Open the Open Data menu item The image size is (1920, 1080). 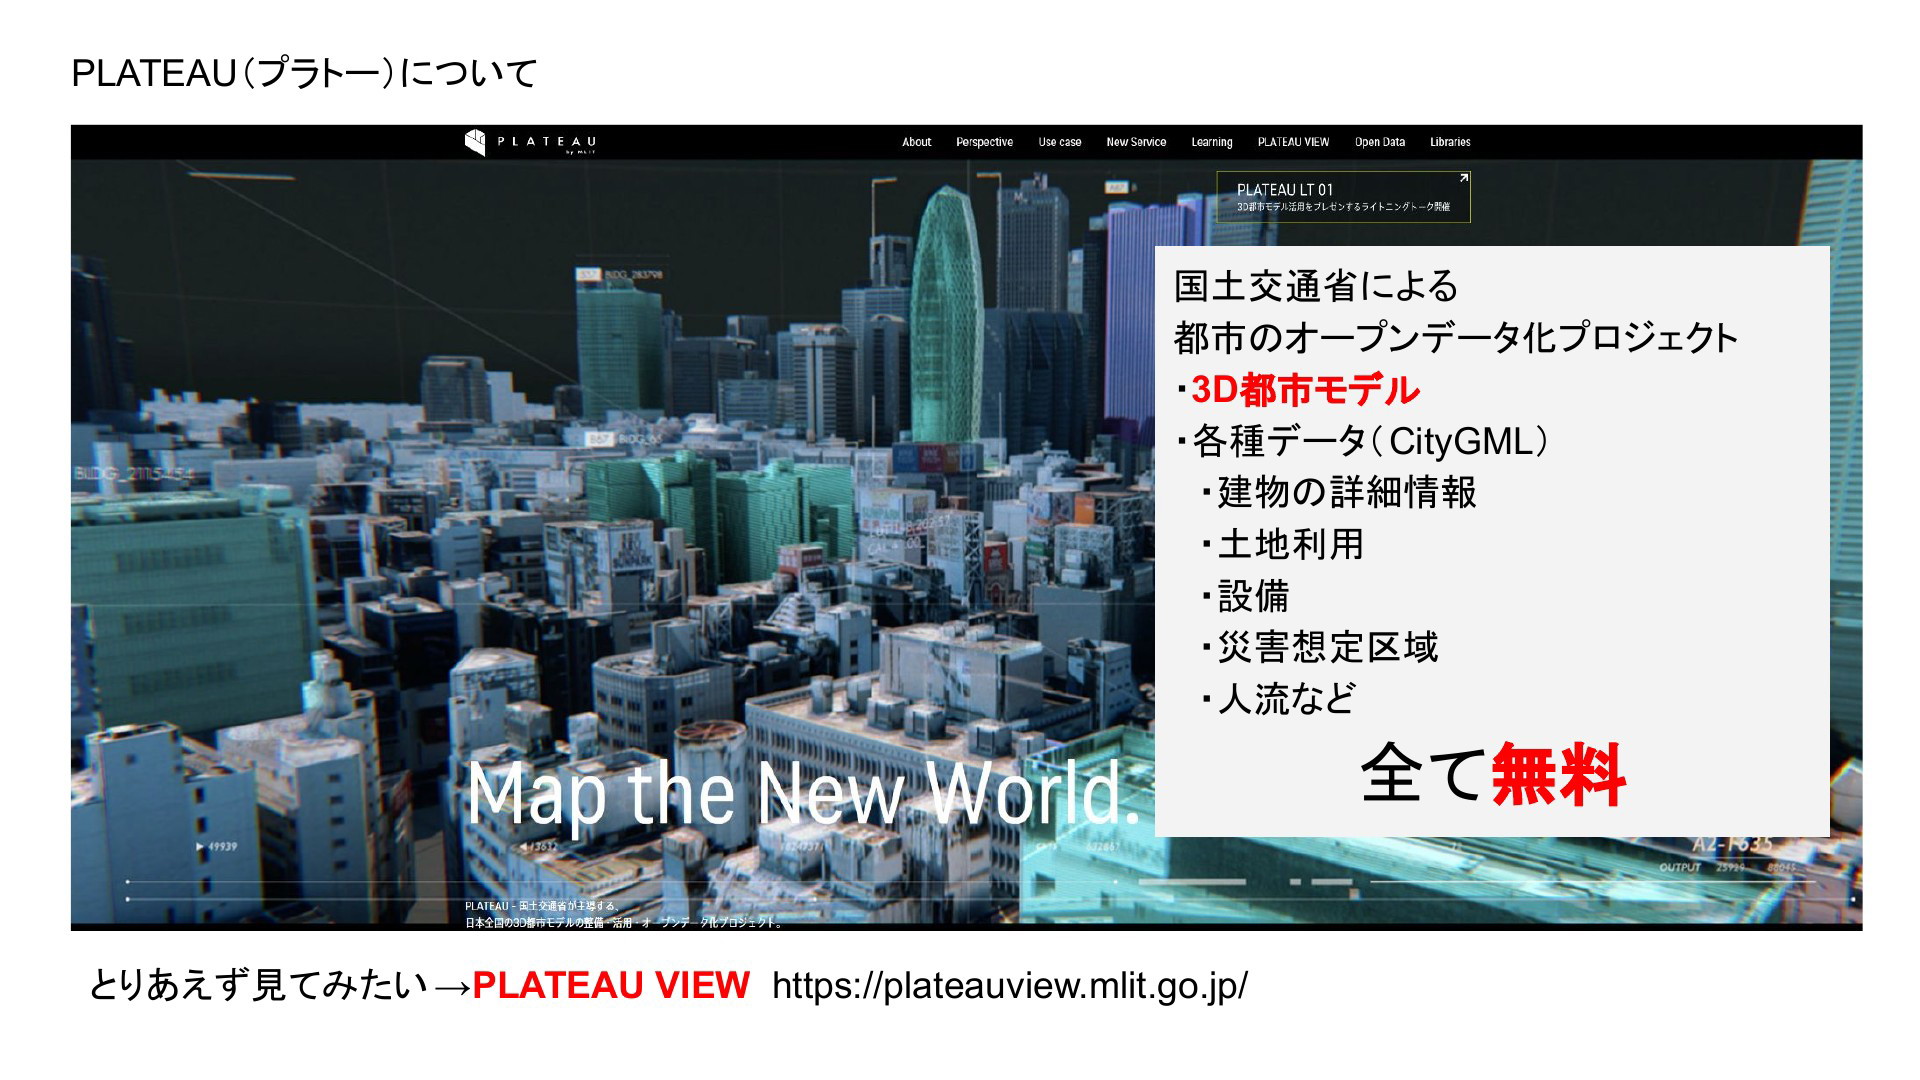click(1379, 142)
